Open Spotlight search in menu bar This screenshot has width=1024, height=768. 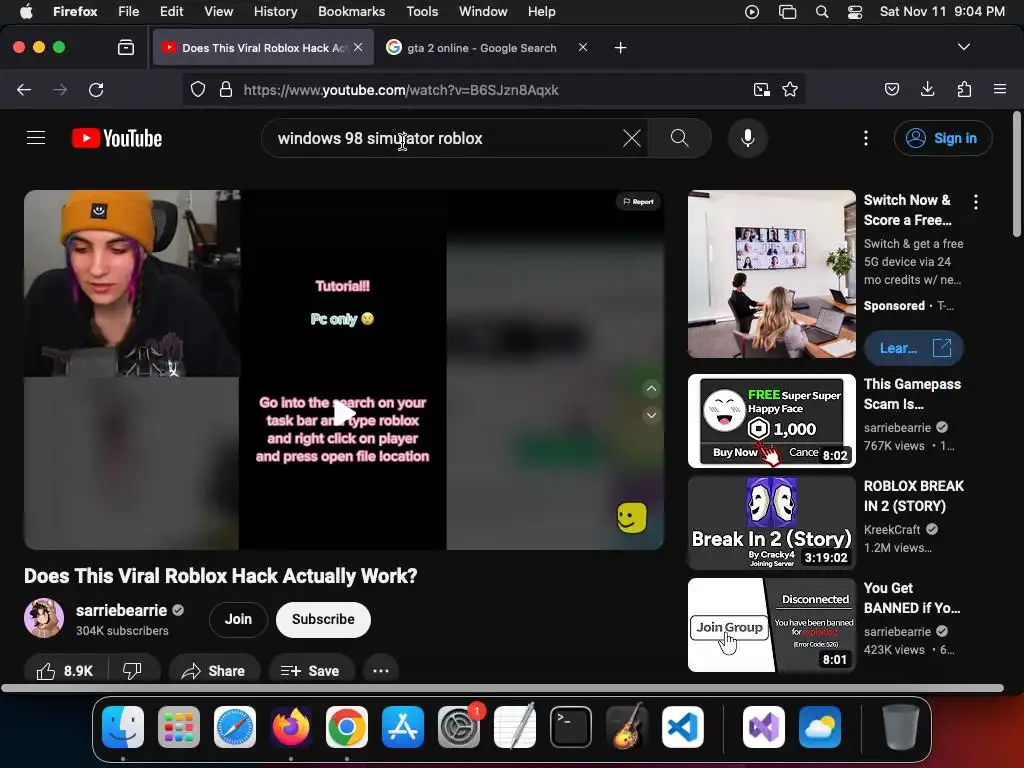click(x=822, y=12)
